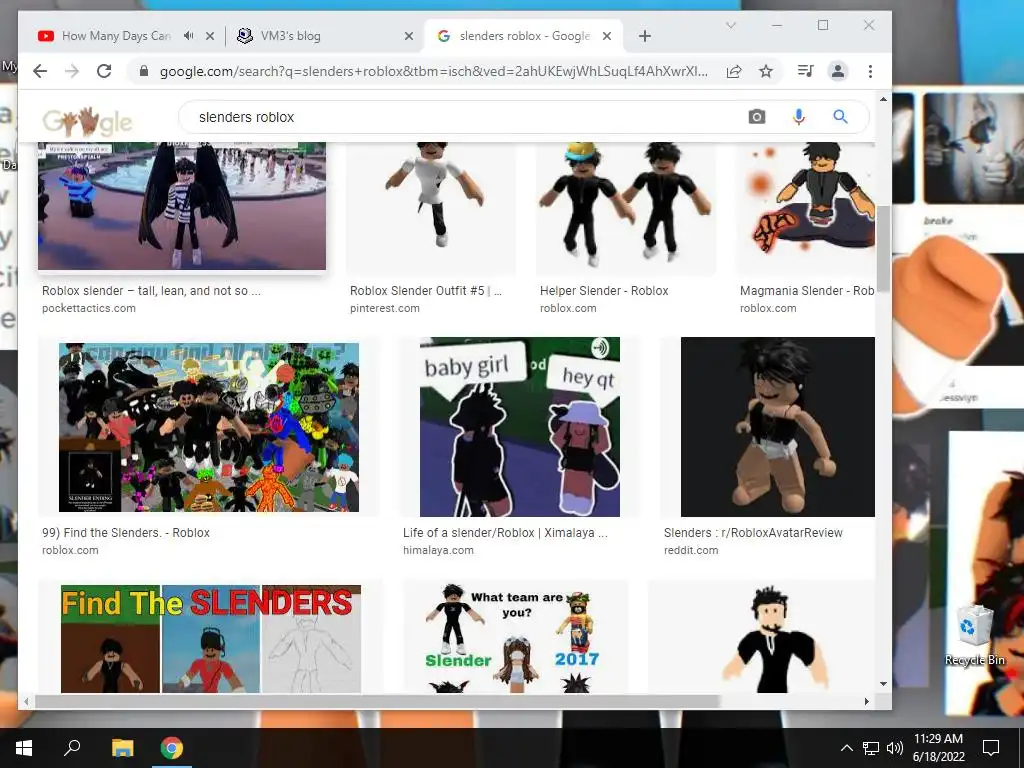Image resolution: width=1024 pixels, height=768 pixels.
Task: Open the winged slender thumbnail image
Action: (x=182, y=206)
